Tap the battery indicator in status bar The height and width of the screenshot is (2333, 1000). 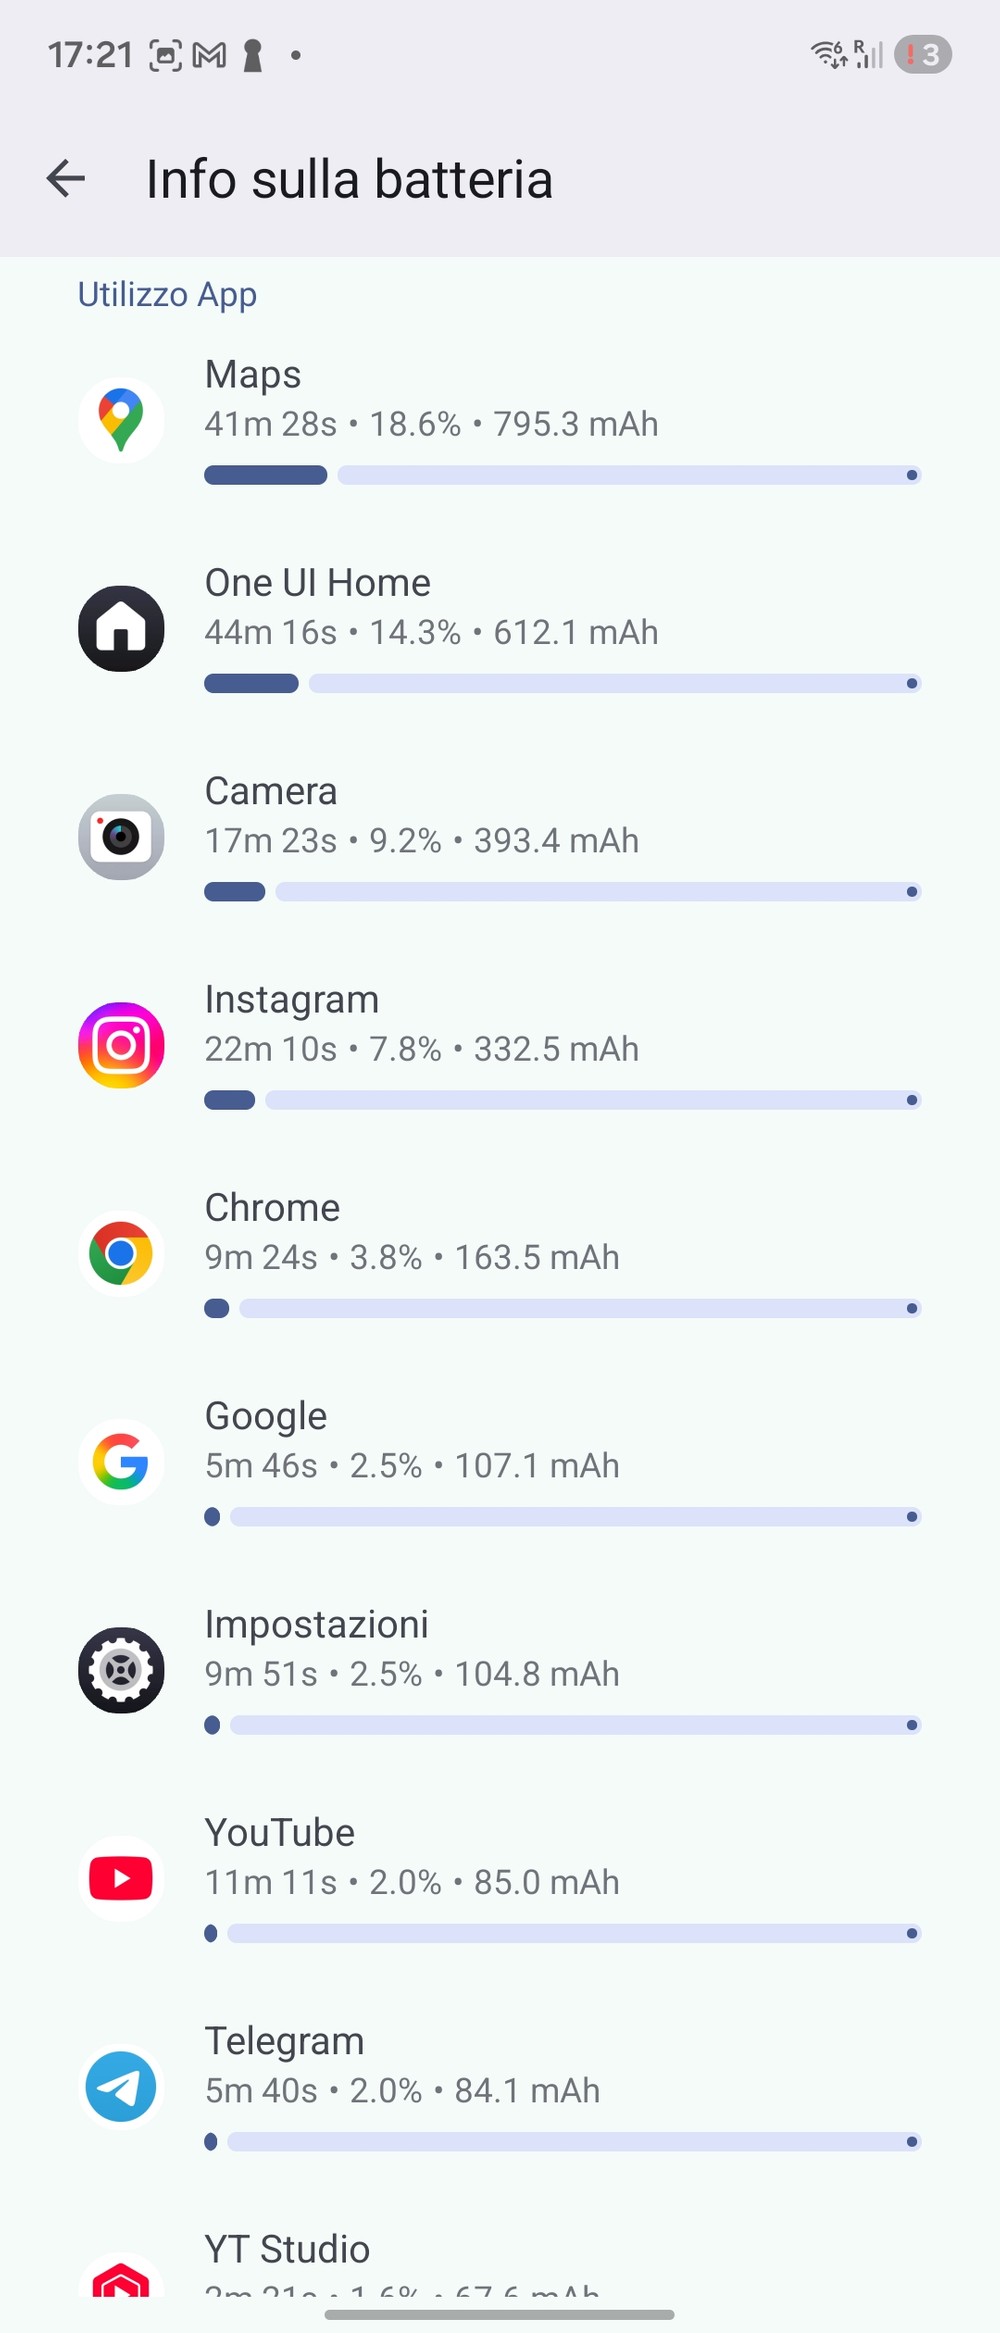922,55
